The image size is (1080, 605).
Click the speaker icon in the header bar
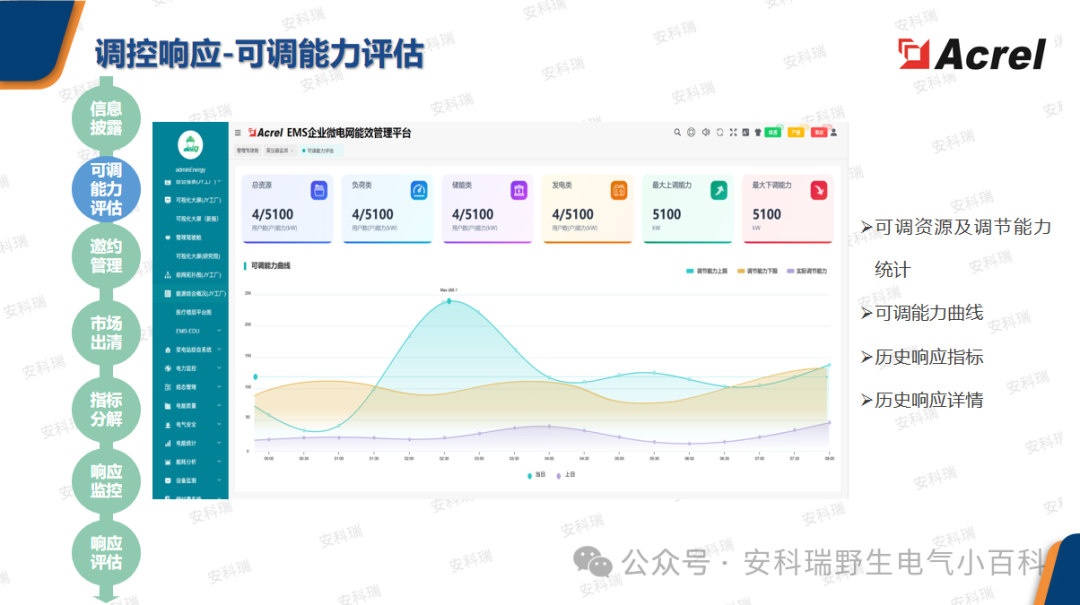(705, 132)
